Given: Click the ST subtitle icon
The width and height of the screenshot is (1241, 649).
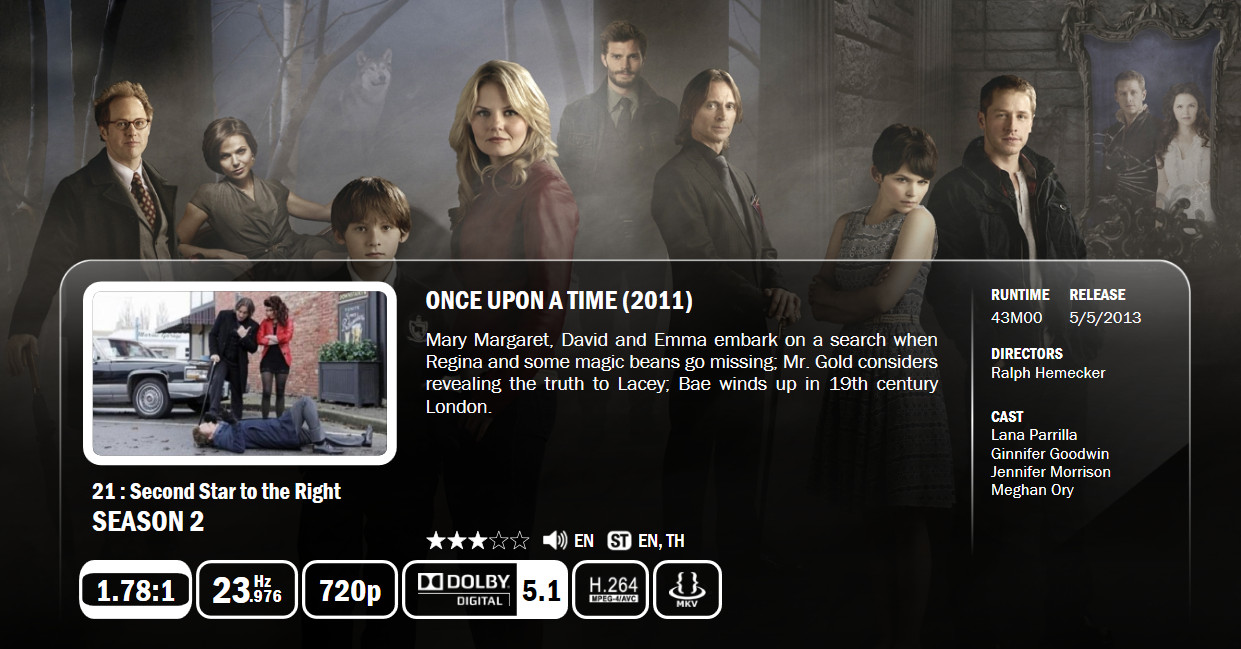Looking at the screenshot, I should click(x=619, y=541).
